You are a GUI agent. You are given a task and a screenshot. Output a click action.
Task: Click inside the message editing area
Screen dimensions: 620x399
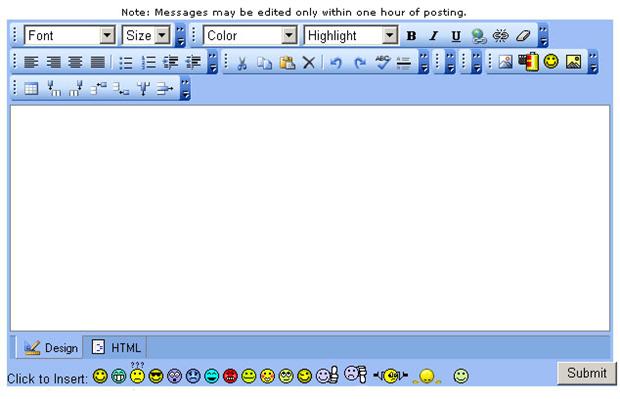pos(310,218)
